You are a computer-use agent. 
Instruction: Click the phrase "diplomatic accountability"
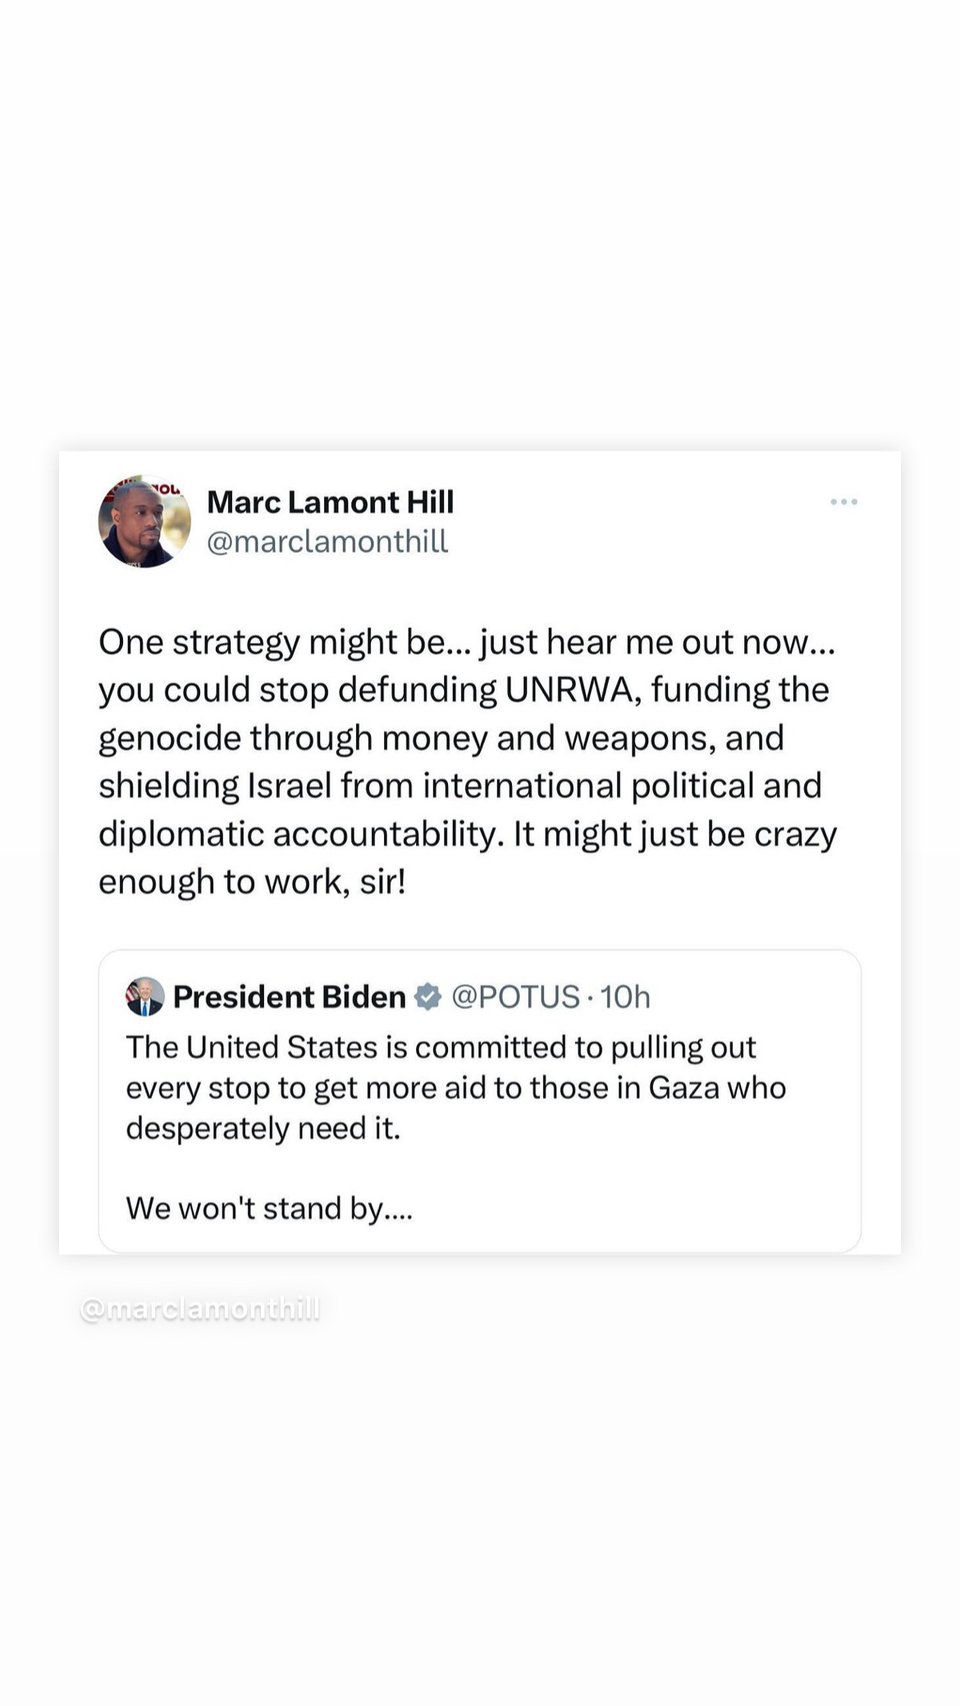coord(299,834)
